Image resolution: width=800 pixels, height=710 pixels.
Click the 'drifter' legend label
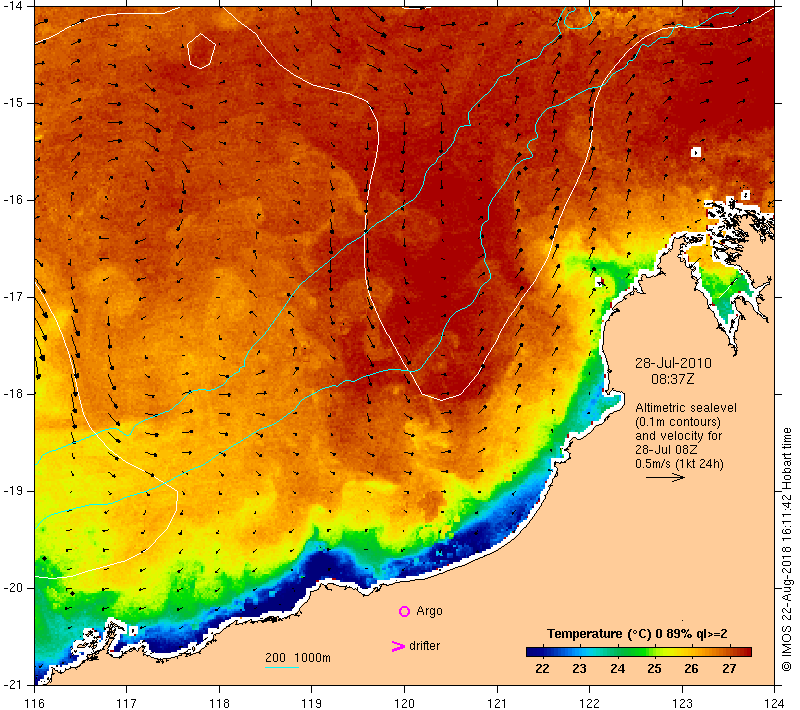(x=424, y=646)
